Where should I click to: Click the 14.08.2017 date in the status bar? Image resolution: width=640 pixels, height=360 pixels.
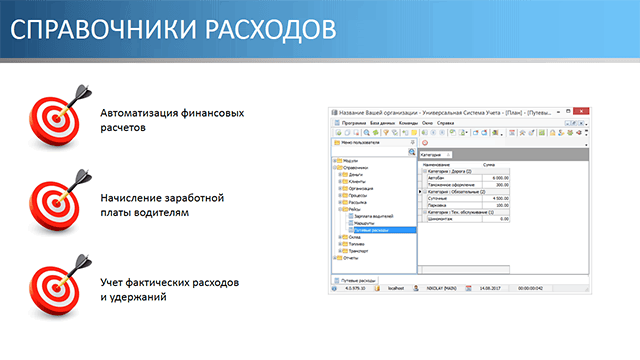(x=490, y=288)
